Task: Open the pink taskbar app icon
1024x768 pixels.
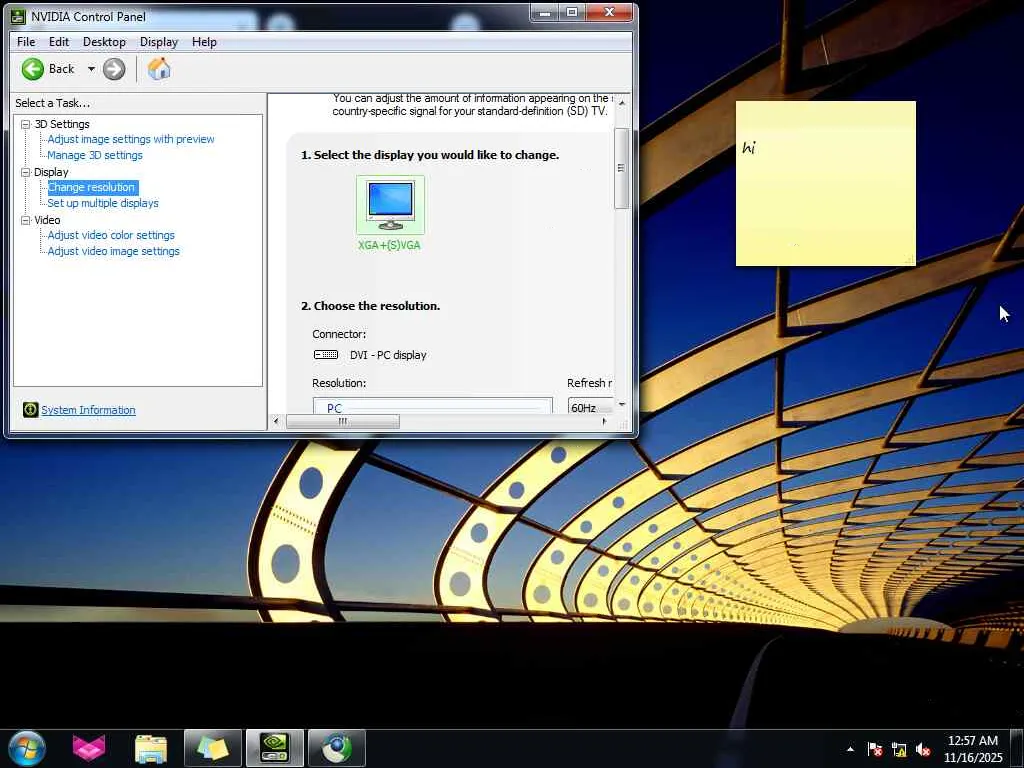Action: pyautogui.click(x=89, y=748)
